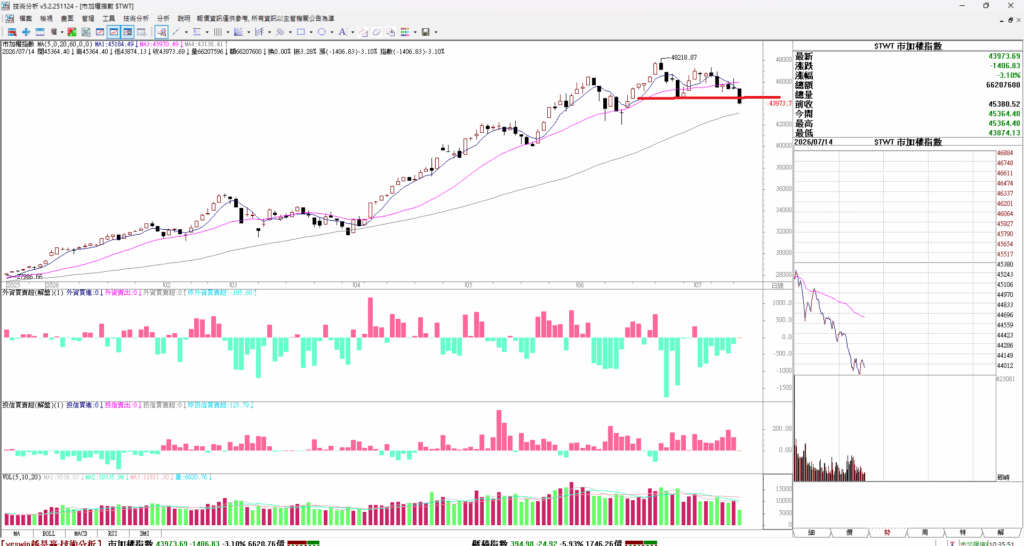Viewport: 1024px width, 546px height.
Task: Select the 解 tab in right panel
Action: (x=1000, y=532)
